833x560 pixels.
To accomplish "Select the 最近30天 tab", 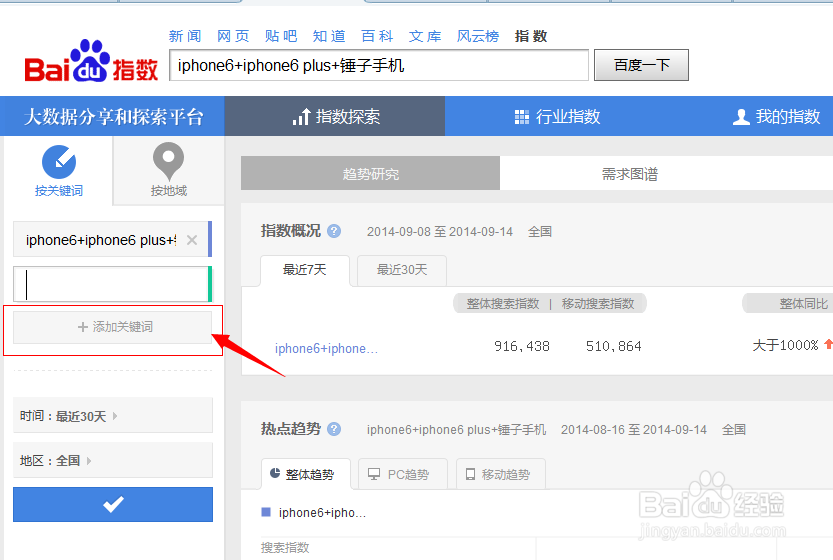I will pyautogui.click(x=402, y=270).
